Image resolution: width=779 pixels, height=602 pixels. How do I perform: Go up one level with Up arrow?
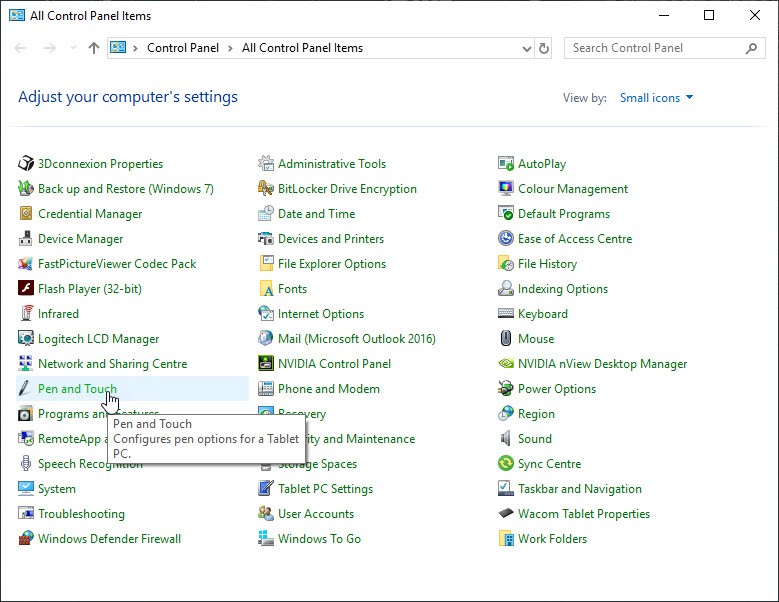tap(94, 48)
